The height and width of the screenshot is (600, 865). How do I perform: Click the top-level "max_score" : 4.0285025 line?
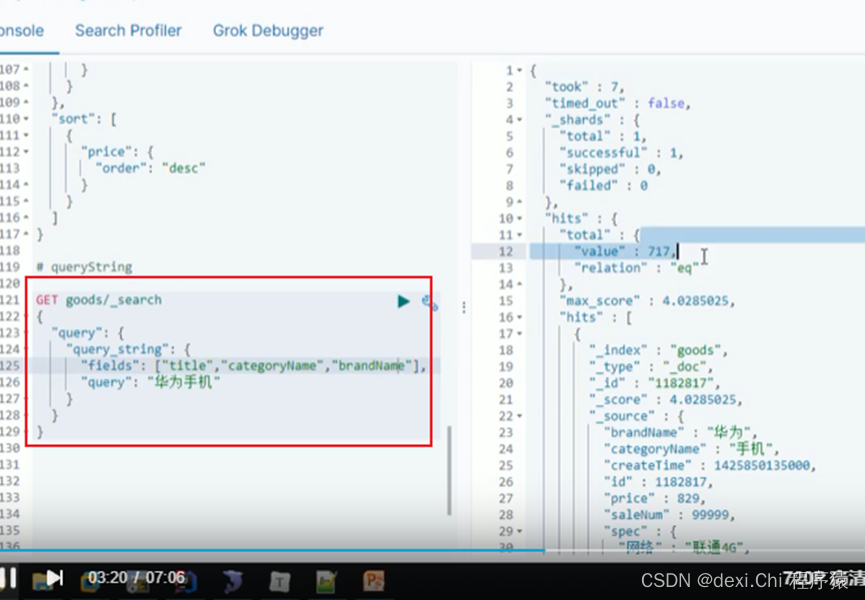tap(647, 301)
